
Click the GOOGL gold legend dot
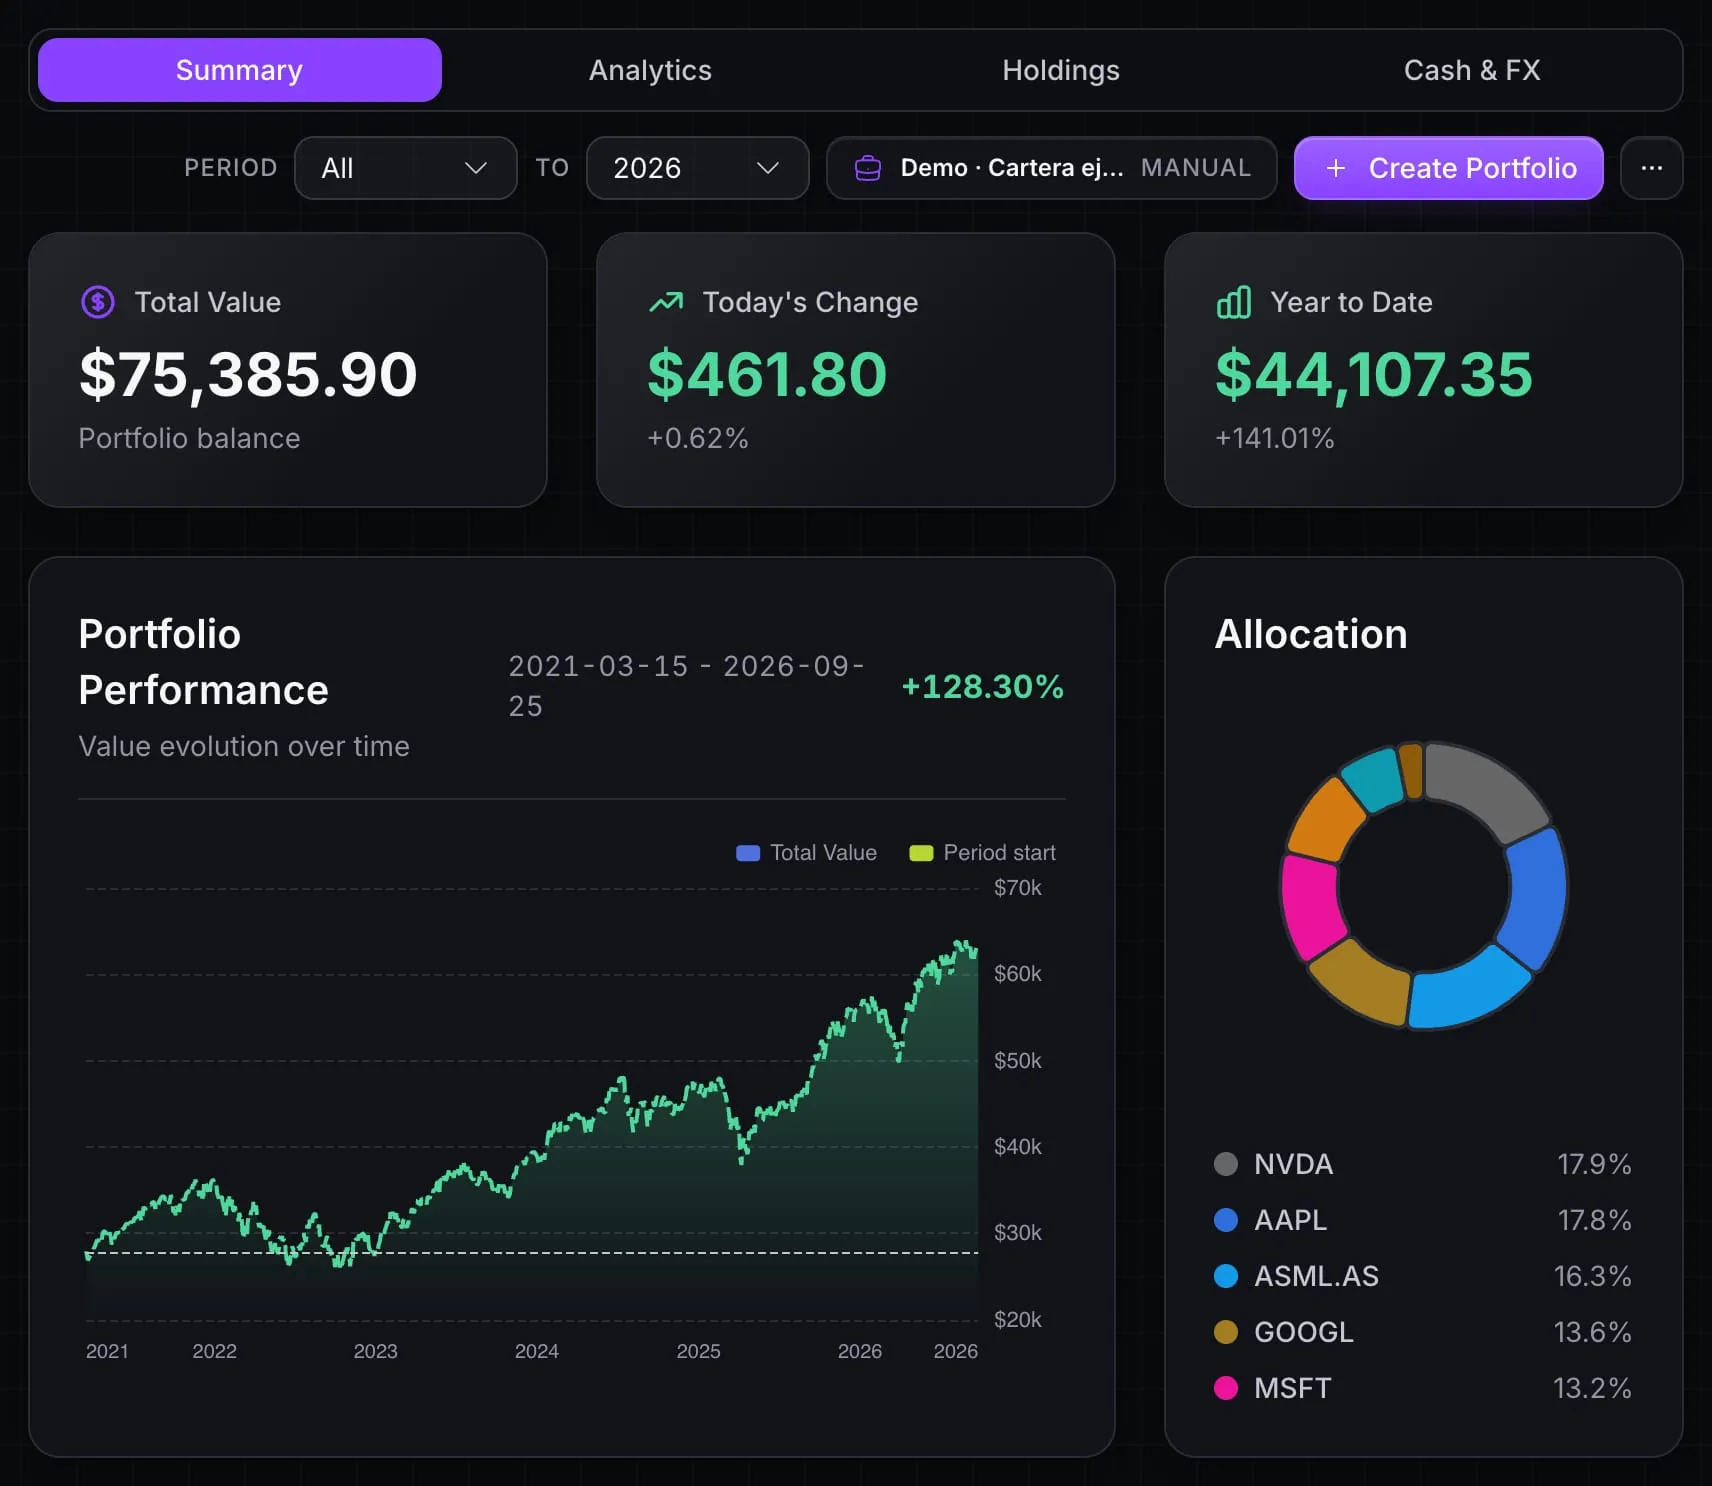1226,1332
